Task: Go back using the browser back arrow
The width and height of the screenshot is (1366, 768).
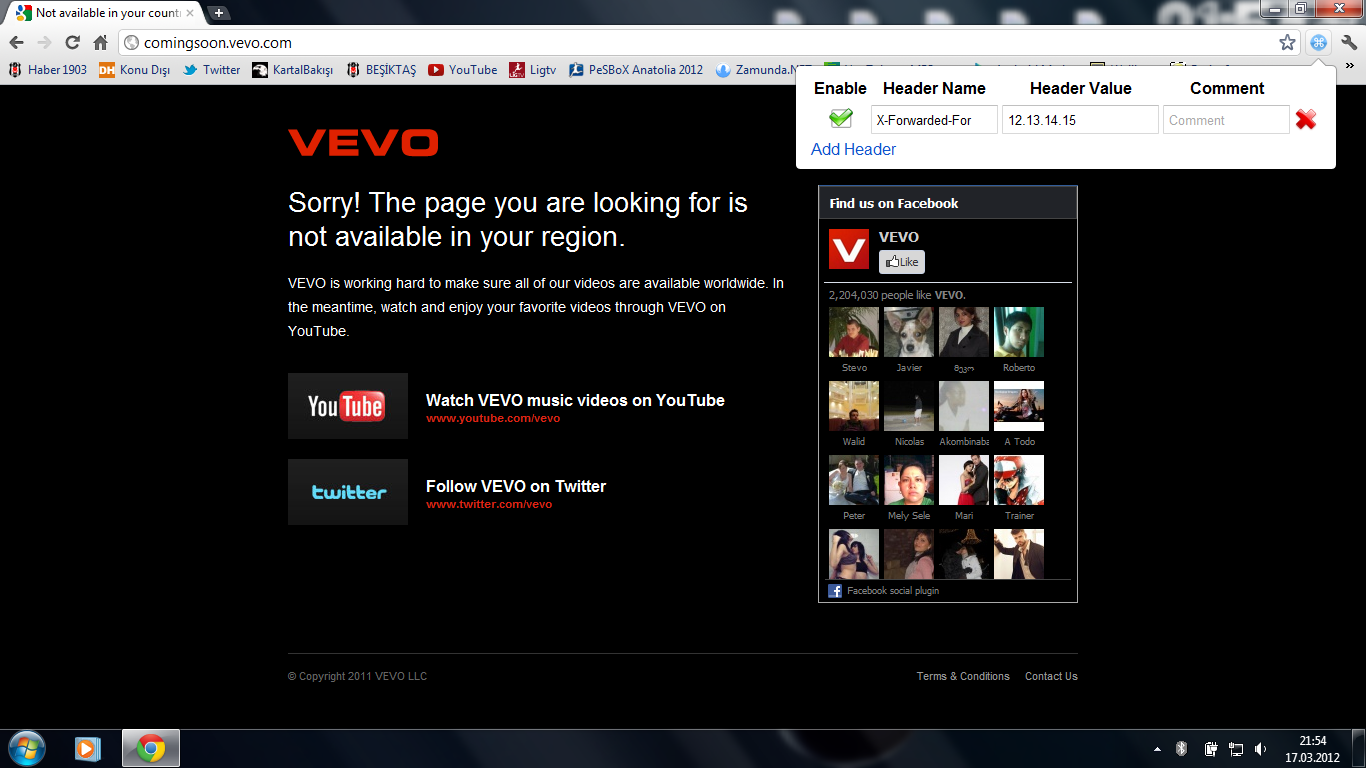Action: click(16, 43)
